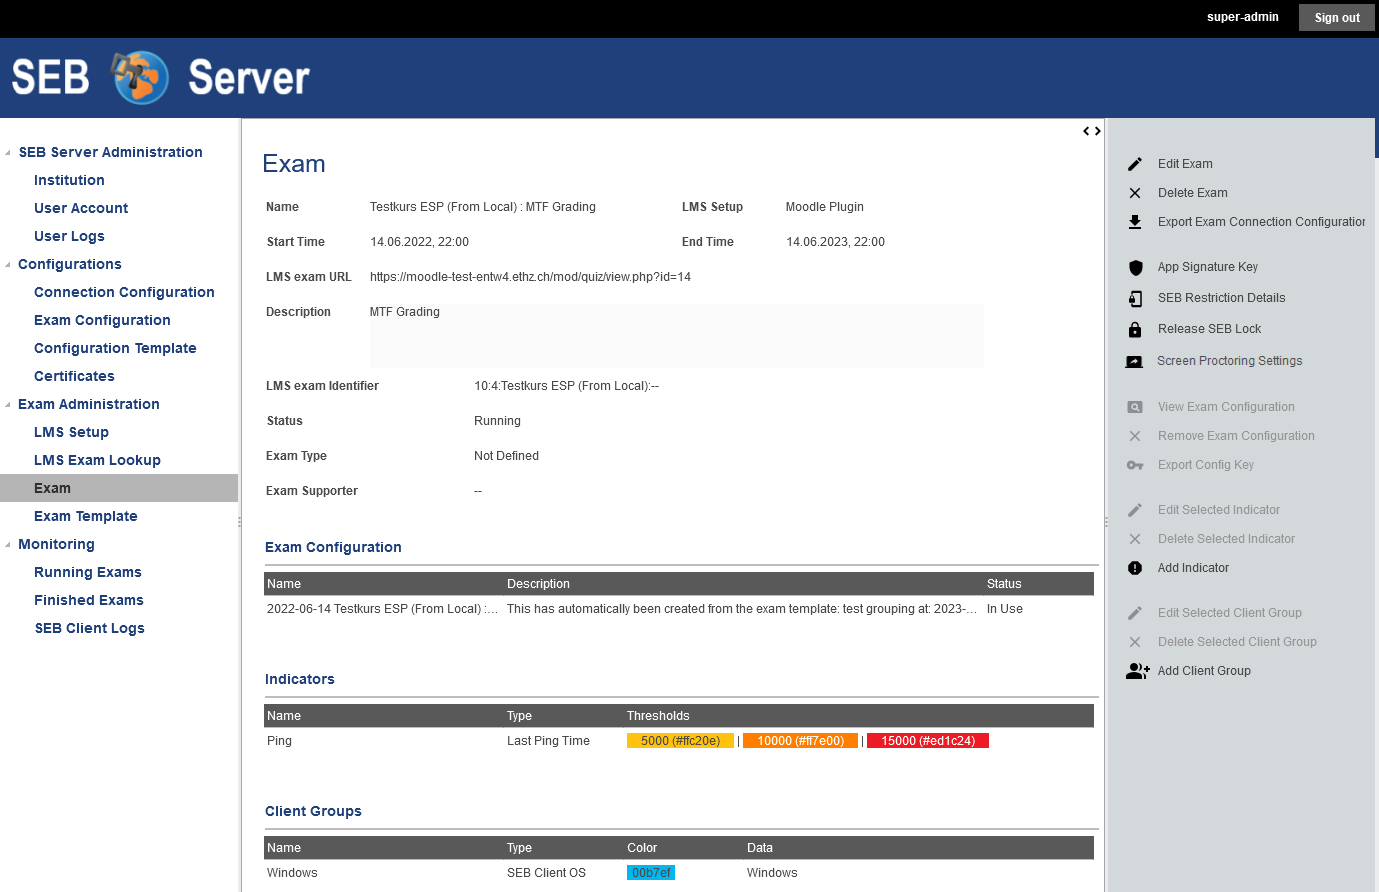
Task: Open the Exam Template page link
Action: 86,516
